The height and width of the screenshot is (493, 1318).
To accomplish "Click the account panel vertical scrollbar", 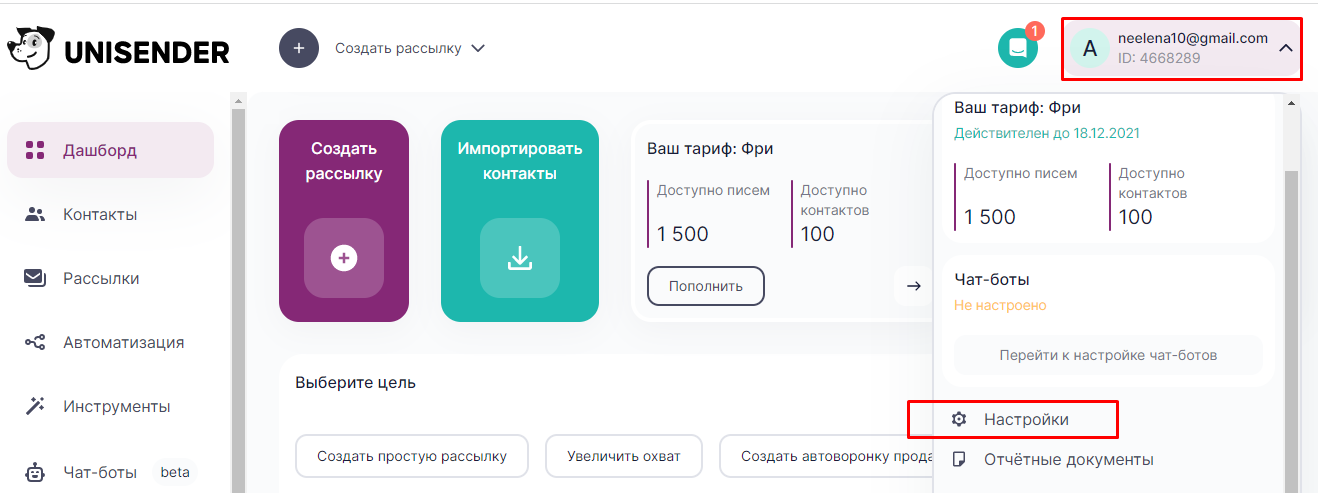I will click(1290, 300).
